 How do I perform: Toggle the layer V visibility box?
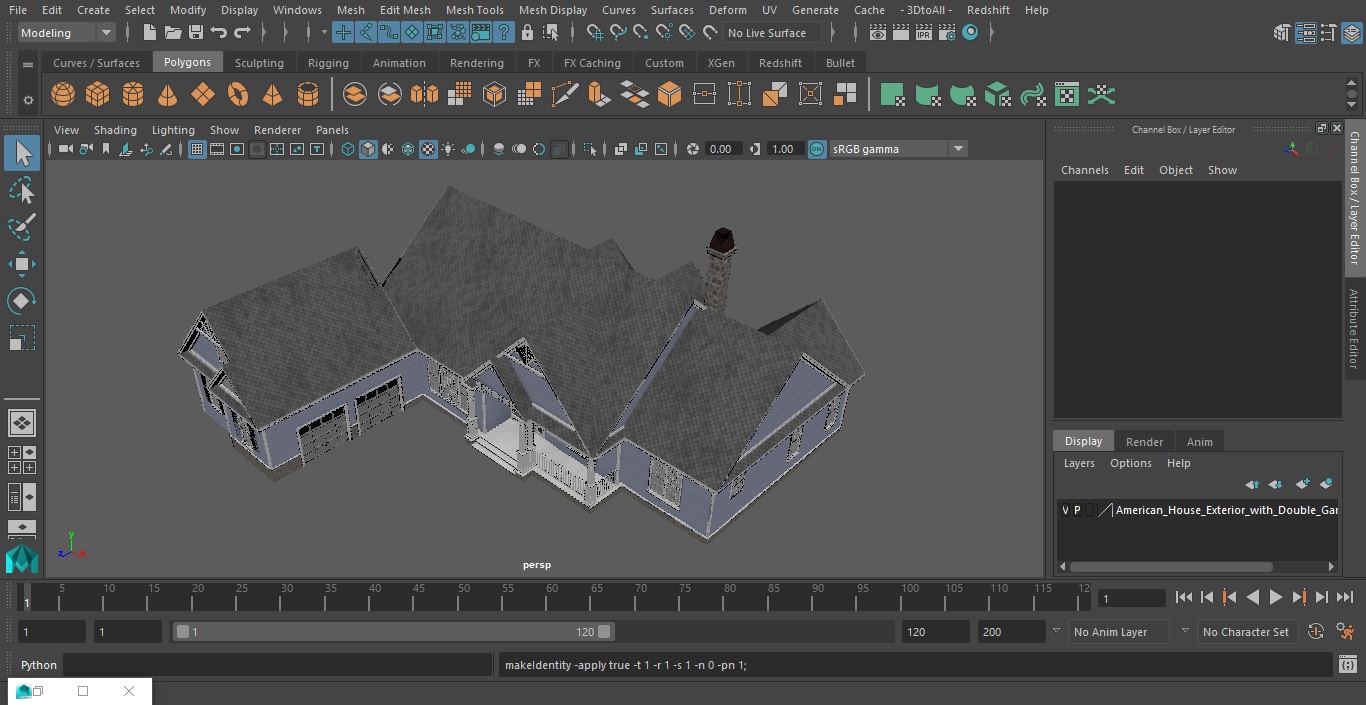1065,510
